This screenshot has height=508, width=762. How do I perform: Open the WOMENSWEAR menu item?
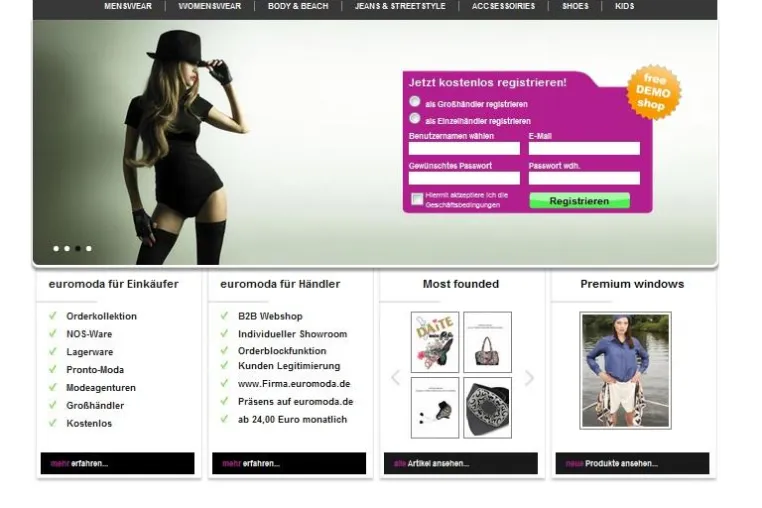(x=209, y=6)
